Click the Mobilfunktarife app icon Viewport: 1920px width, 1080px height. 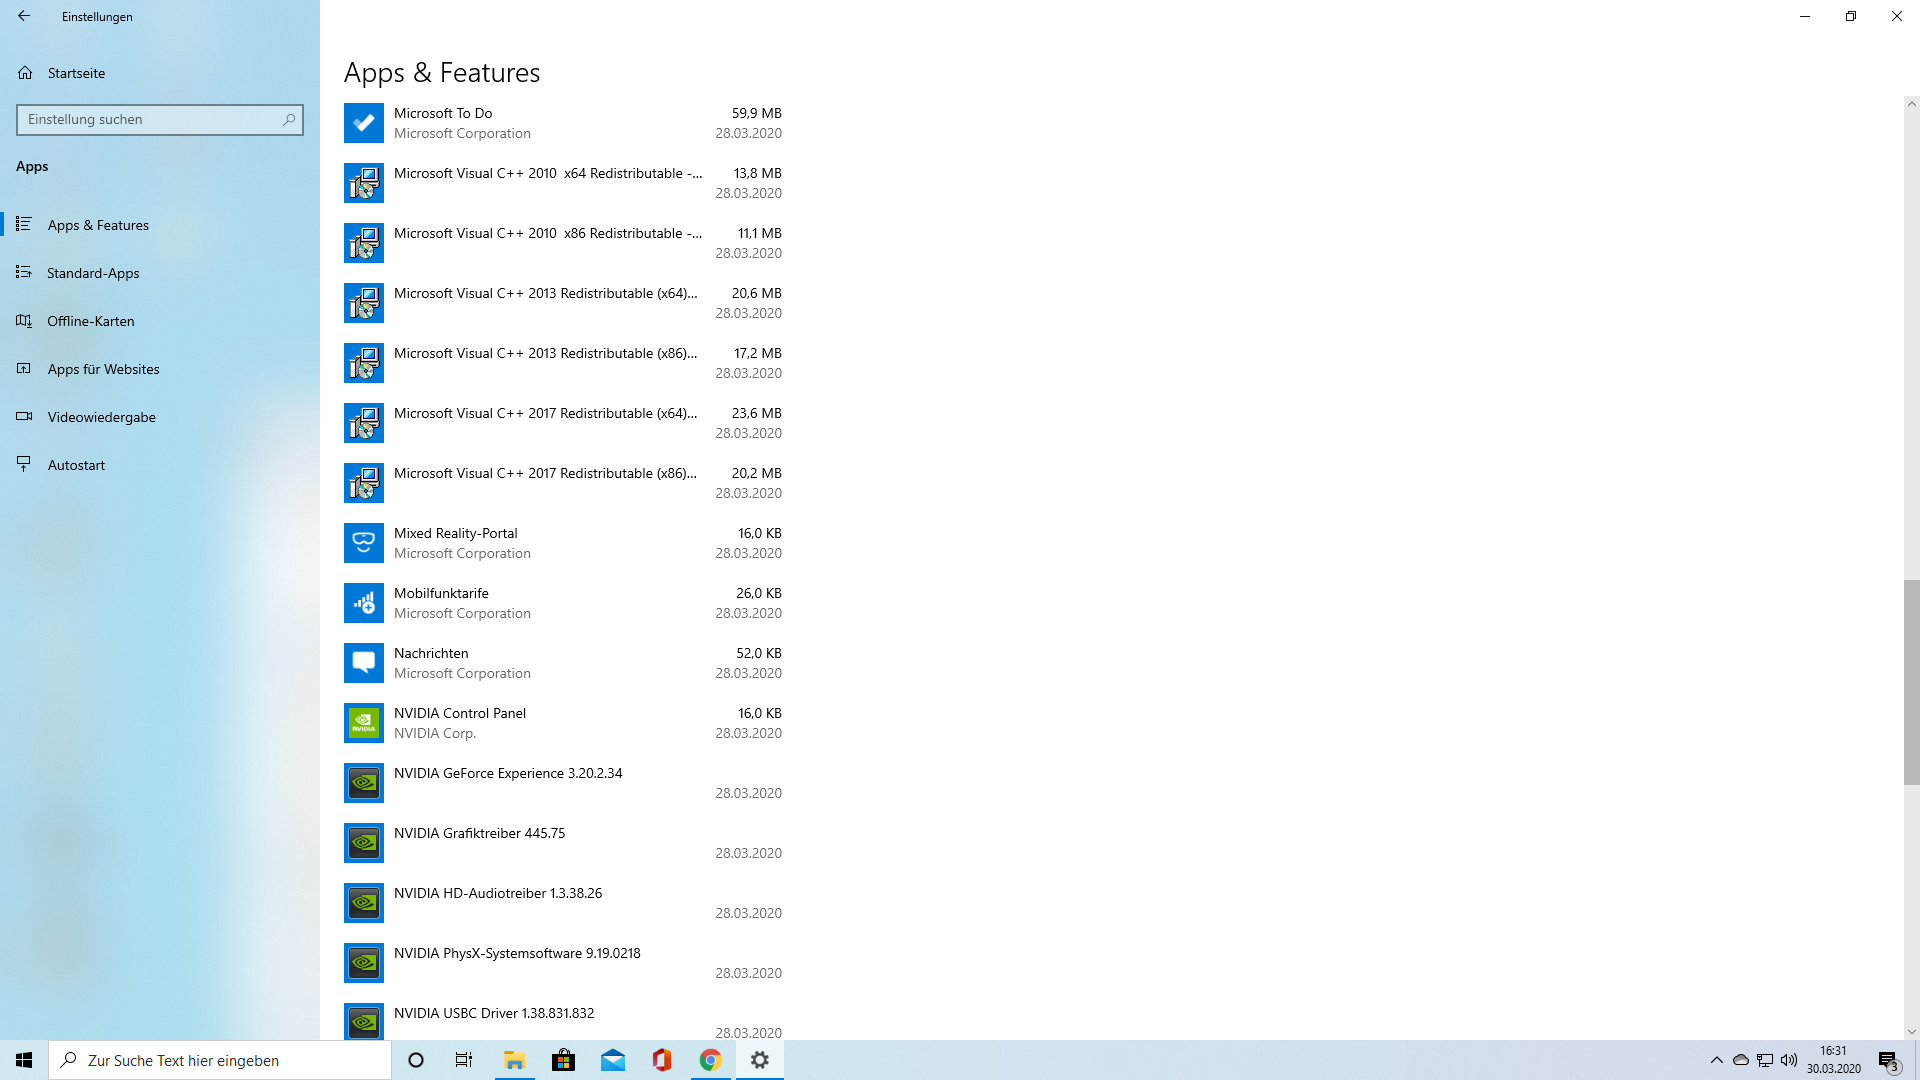[x=363, y=603]
